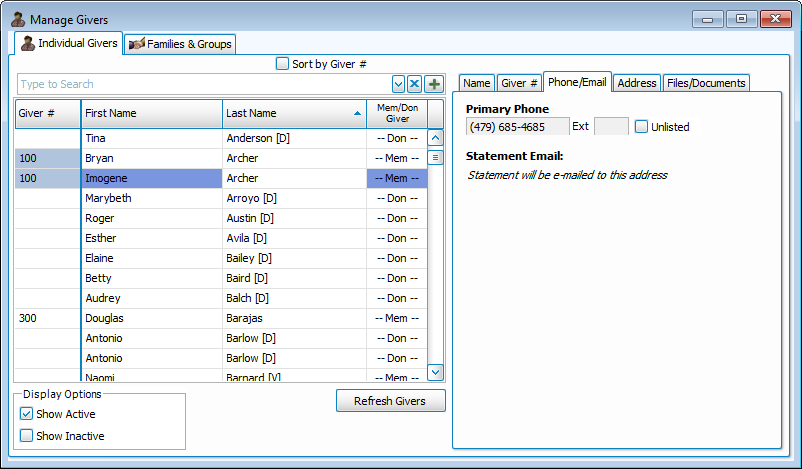Select the Individual Givers tab
This screenshot has height=469, width=802.
69,43
